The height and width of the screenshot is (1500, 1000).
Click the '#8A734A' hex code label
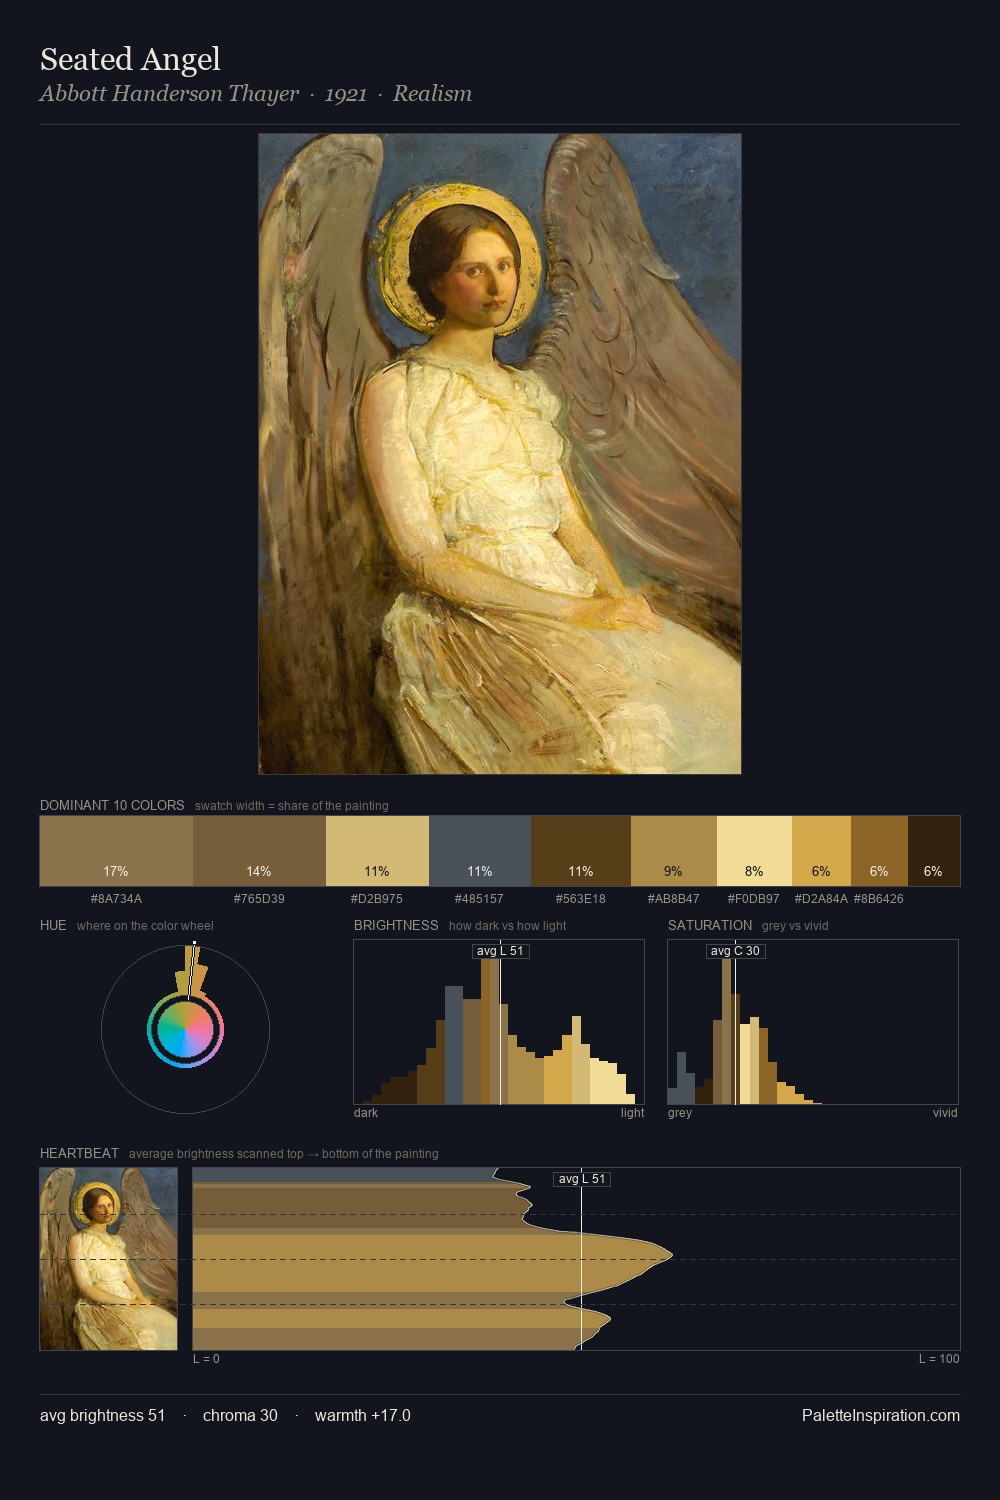[116, 899]
